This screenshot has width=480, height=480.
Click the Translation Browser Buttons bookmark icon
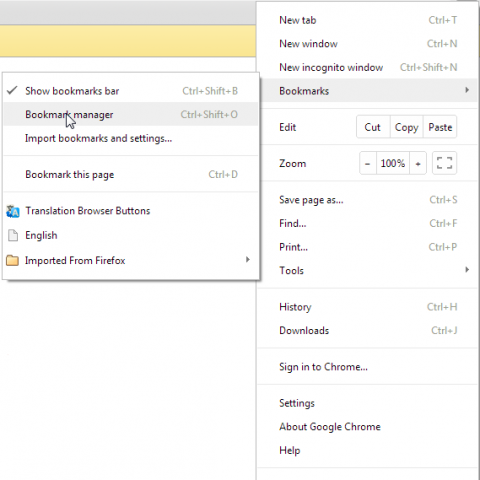point(13,211)
